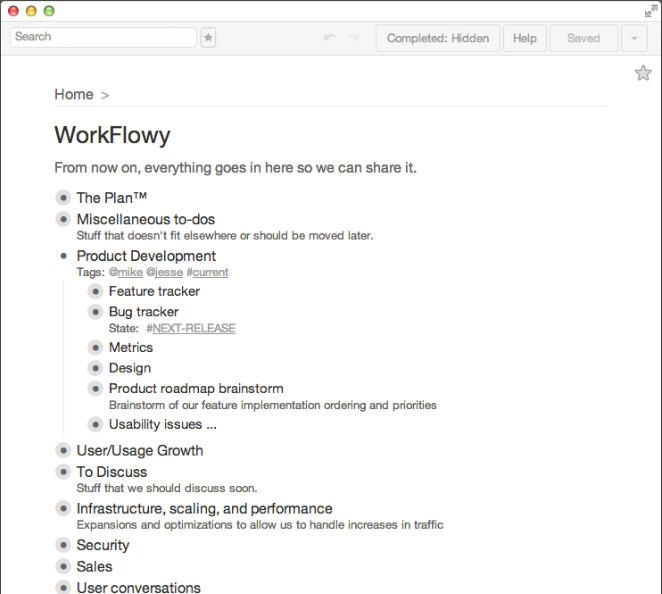Click the star button beside search field
The image size is (662, 594).
(208, 38)
